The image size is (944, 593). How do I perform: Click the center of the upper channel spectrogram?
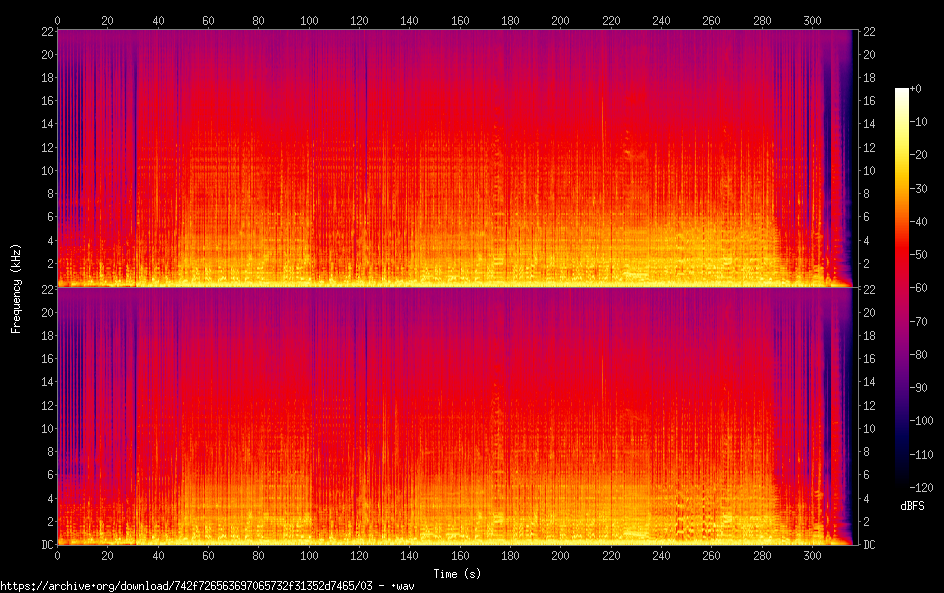[x=454, y=158]
